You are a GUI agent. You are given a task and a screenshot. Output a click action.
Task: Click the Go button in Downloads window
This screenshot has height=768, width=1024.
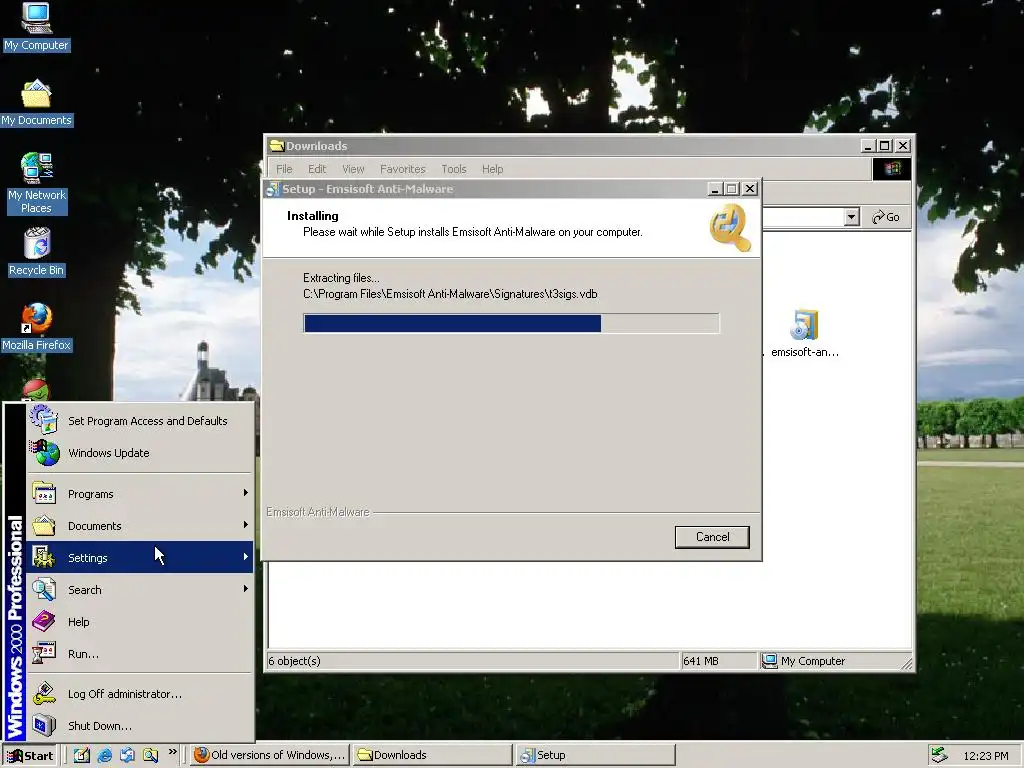pyautogui.click(x=886, y=217)
